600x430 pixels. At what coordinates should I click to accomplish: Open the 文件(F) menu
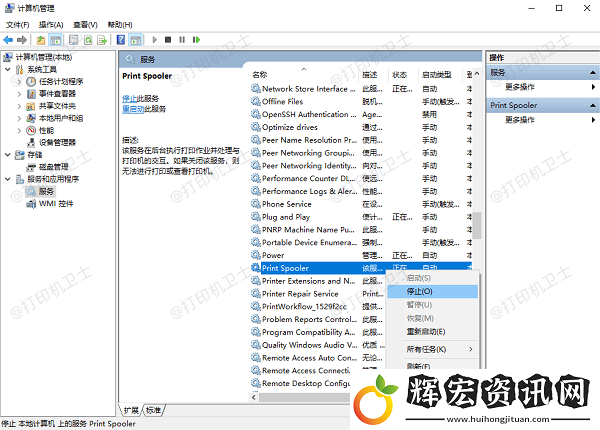pos(17,25)
